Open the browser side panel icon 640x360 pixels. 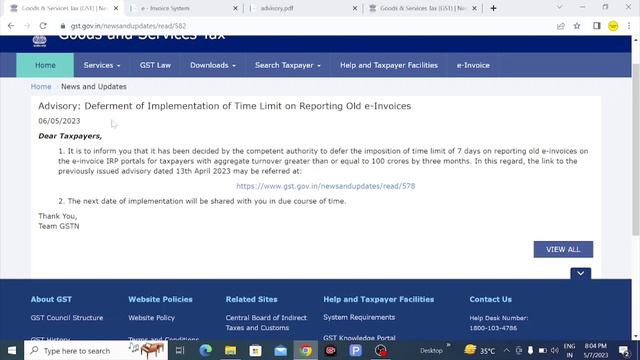pyautogui.click(x=596, y=26)
